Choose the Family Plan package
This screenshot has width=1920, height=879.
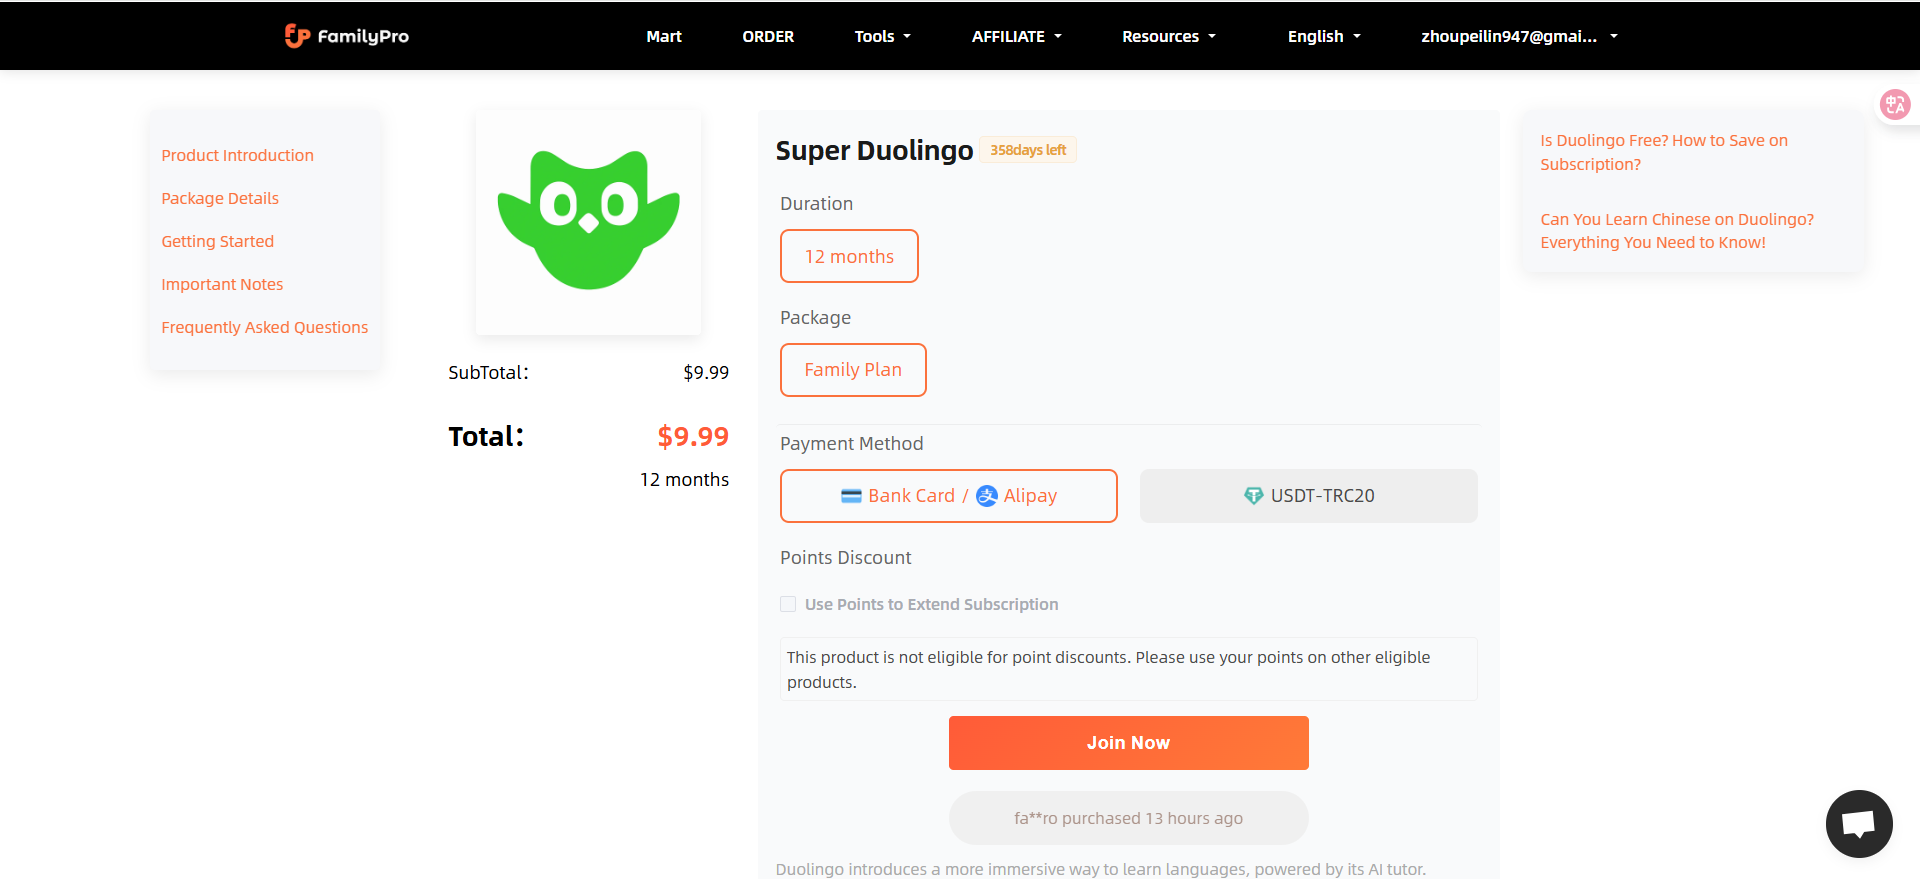pos(853,369)
